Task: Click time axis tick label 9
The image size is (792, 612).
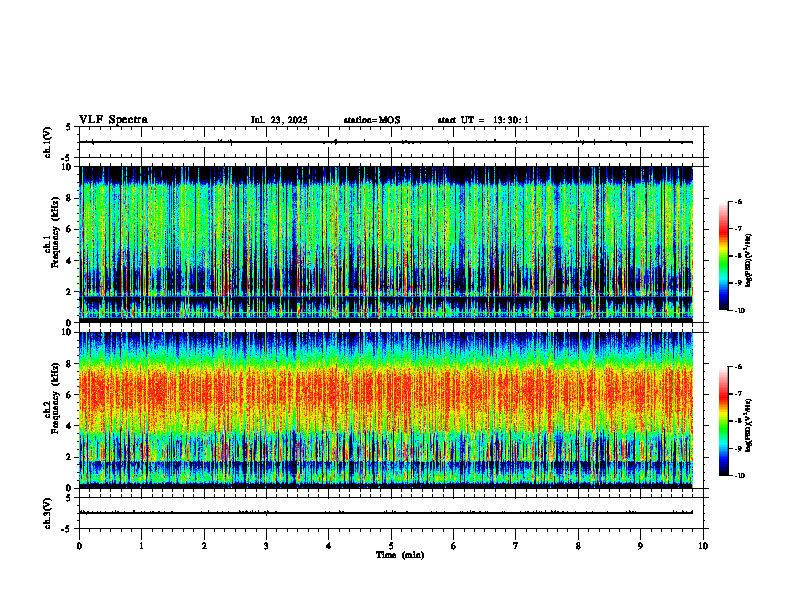Action: click(640, 546)
